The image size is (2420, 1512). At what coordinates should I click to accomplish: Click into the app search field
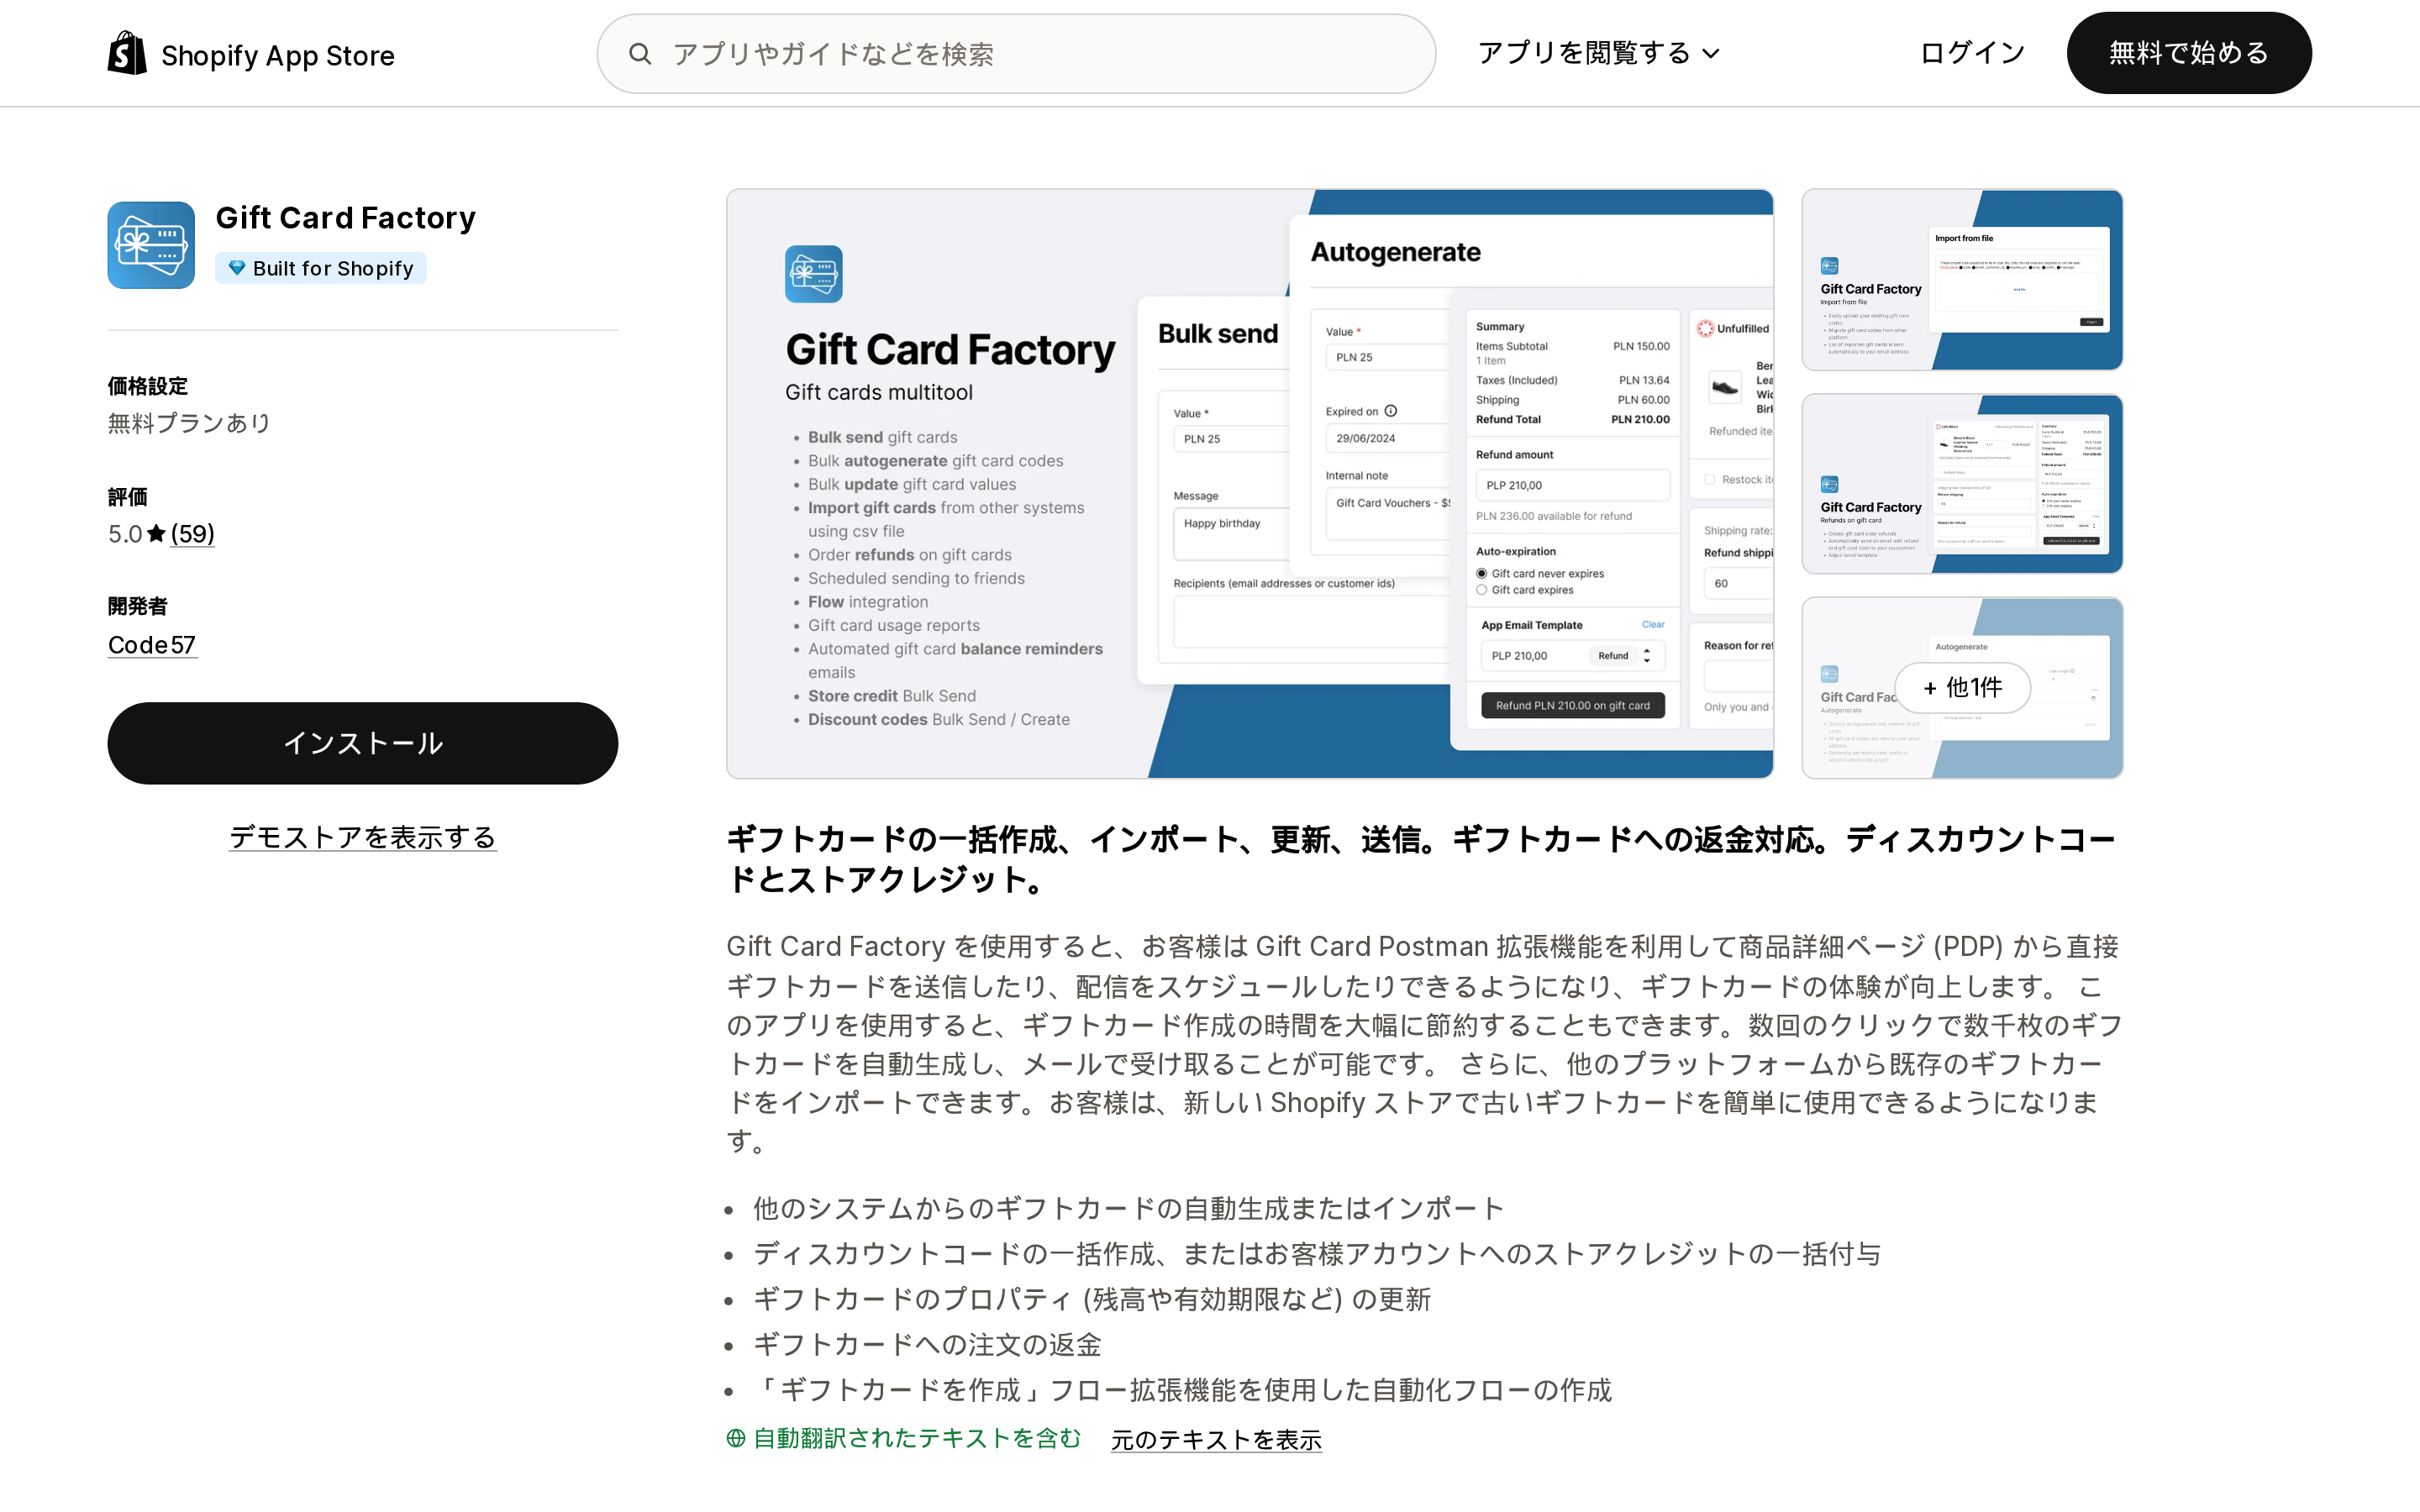point(1016,54)
